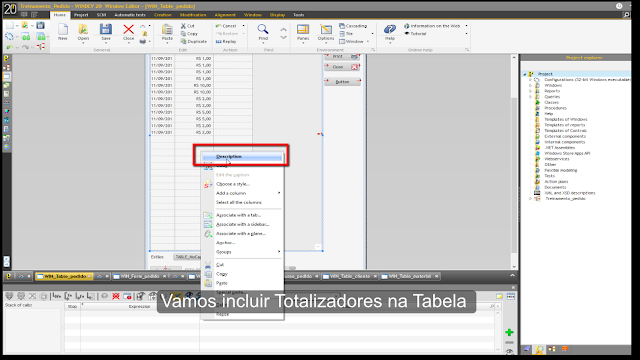Viewport: 640px width, 360px height.
Task: Select Classes in Project explorer
Action: [x=551, y=102]
